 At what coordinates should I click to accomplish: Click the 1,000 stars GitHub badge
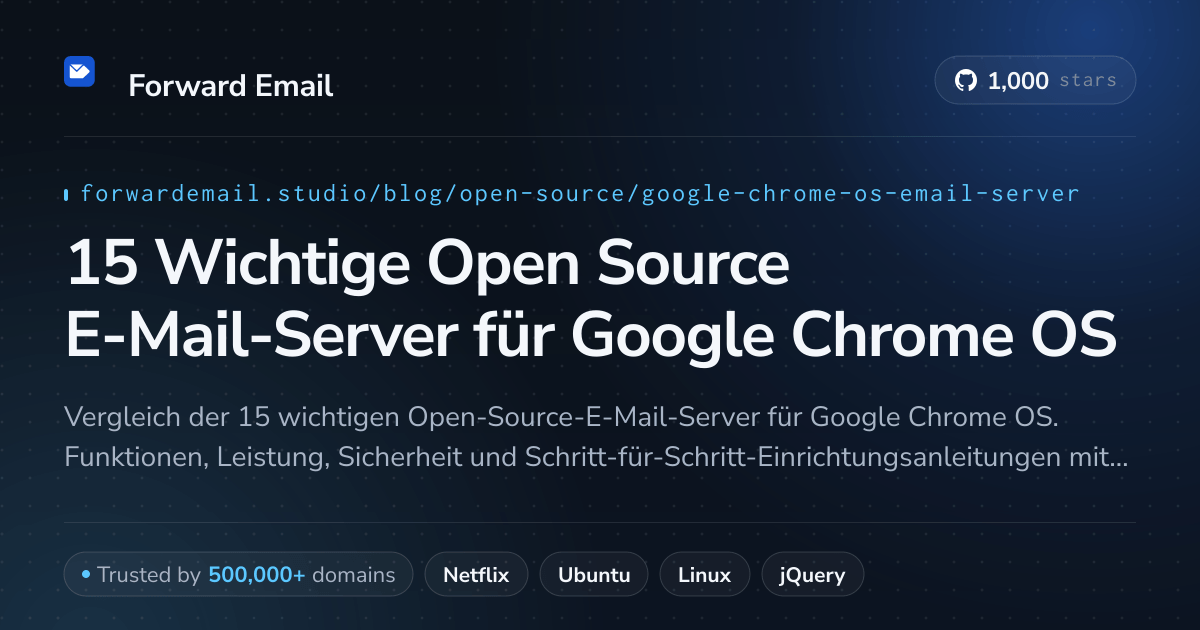[x=1035, y=81]
